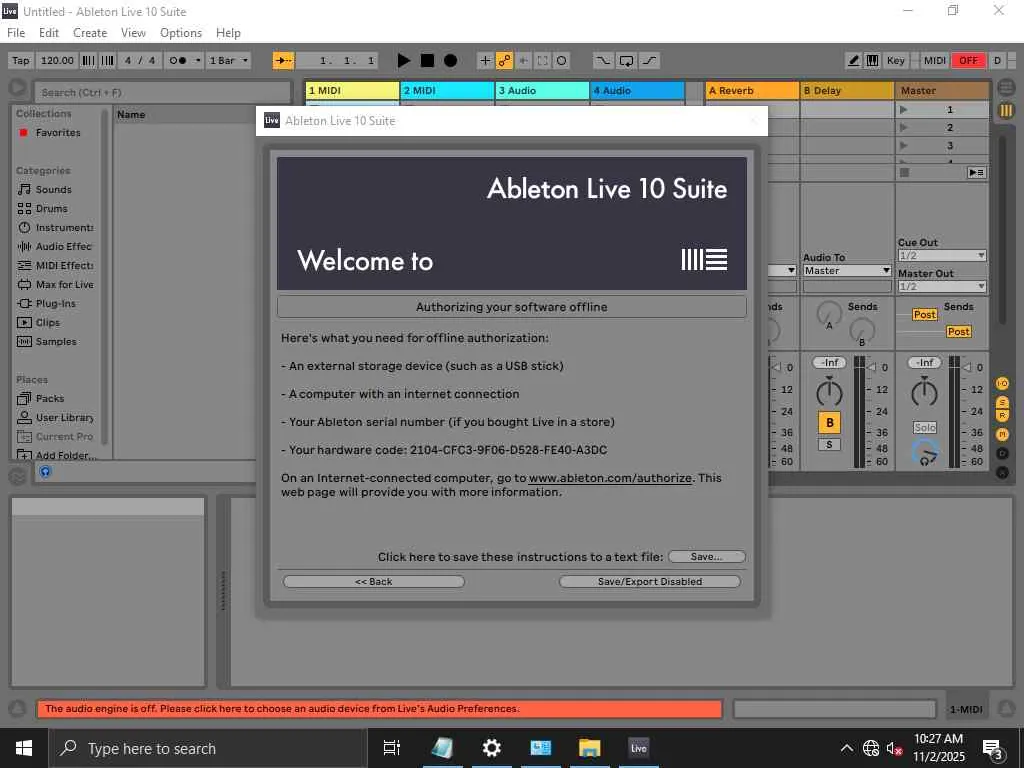This screenshot has width=1024, height=768.
Task: Toggle the metronome icon
Action: click(178, 61)
